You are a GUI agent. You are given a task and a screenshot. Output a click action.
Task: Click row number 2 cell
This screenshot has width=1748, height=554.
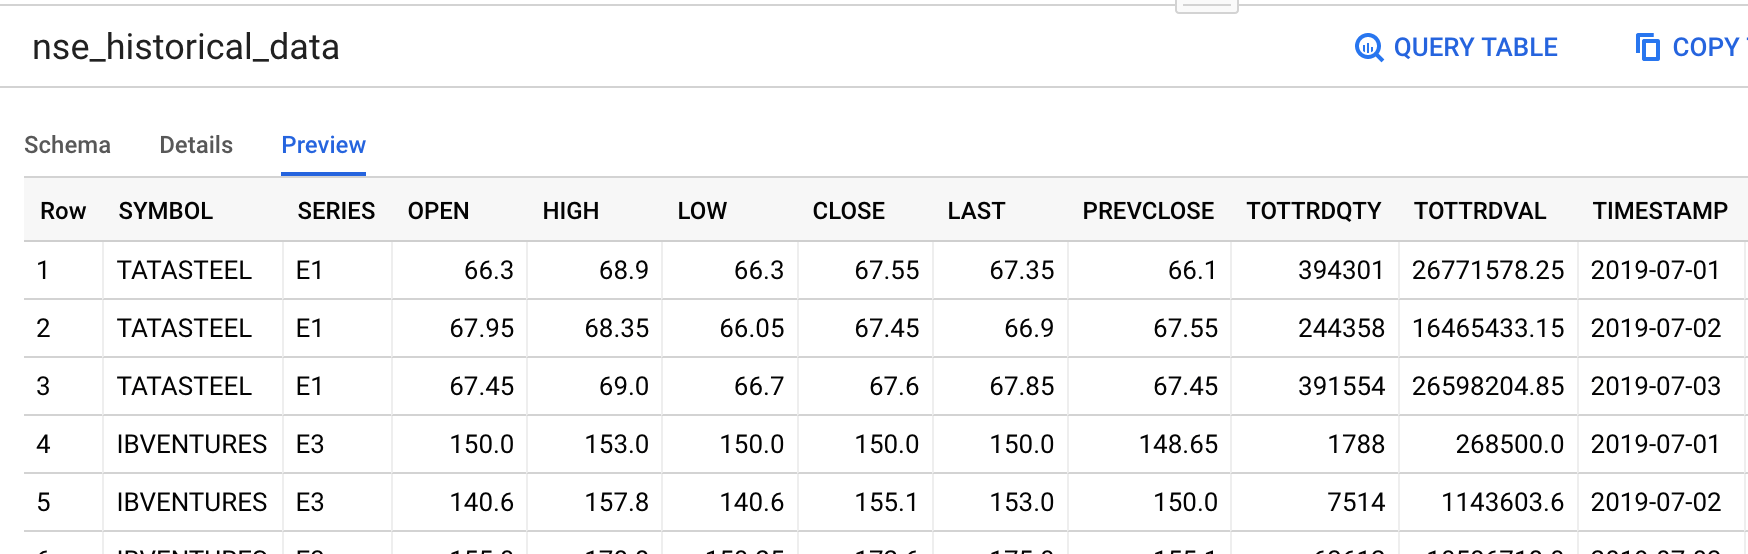point(43,328)
